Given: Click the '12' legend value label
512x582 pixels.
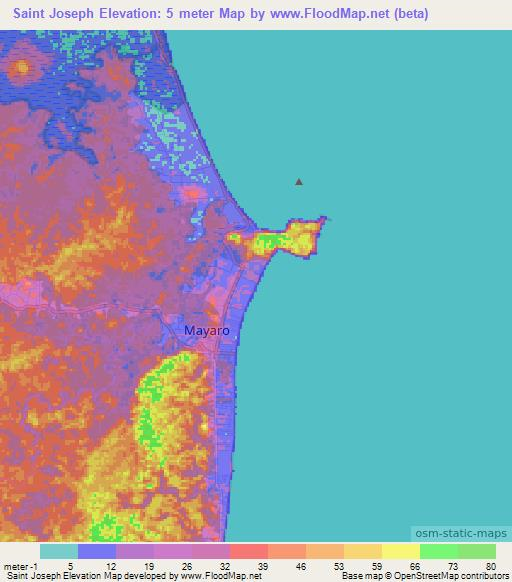Looking at the screenshot, I should point(111,566).
